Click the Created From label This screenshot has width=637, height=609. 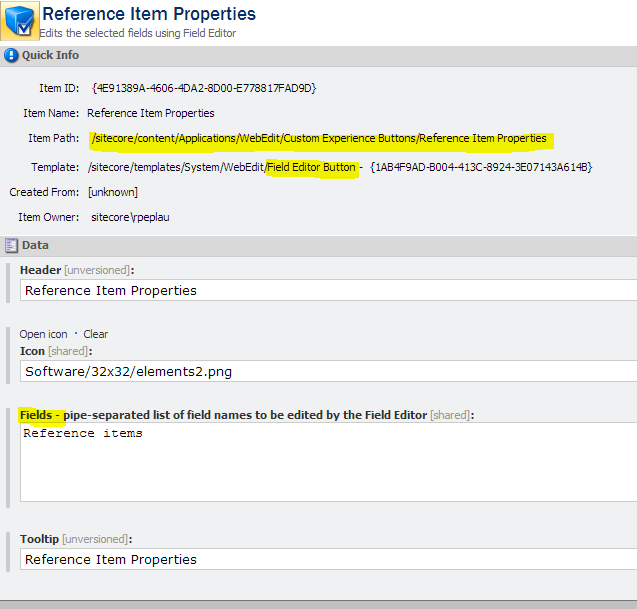coord(44,192)
